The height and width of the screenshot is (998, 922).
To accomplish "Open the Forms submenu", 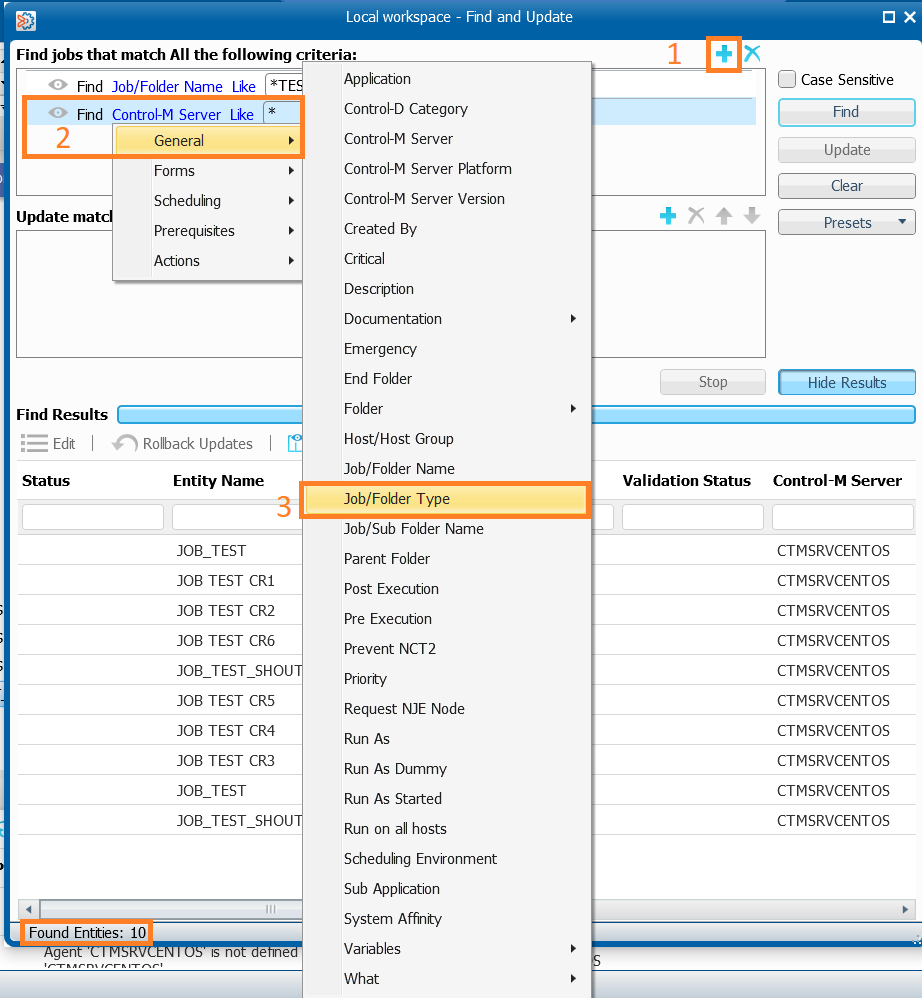I will pos(207,171).
